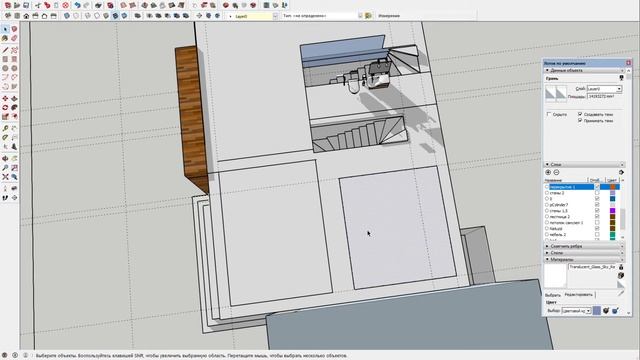Choose the Eraser tool
The height and width of the screenshot is (360, 640).
[x=14, y=38]
